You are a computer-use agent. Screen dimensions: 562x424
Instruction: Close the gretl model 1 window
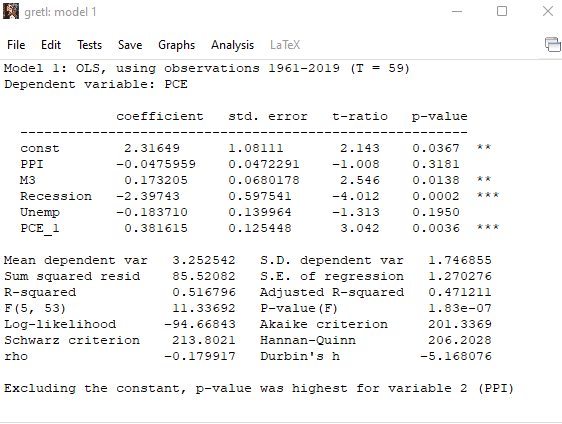pyautogui.click(x=548, y=11)
